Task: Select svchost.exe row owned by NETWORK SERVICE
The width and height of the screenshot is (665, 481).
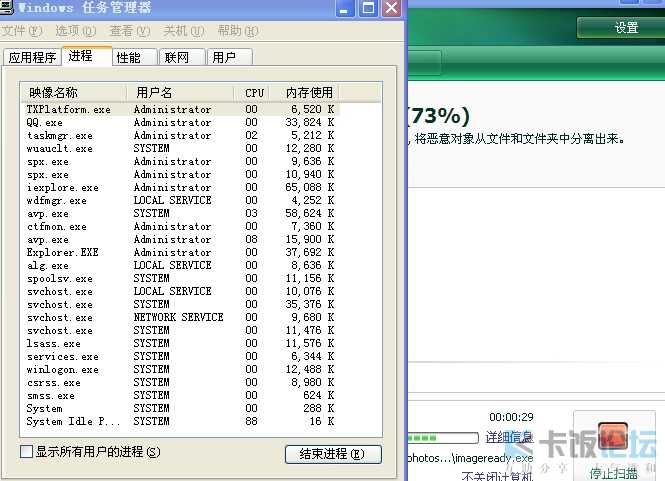Action: 180,317
